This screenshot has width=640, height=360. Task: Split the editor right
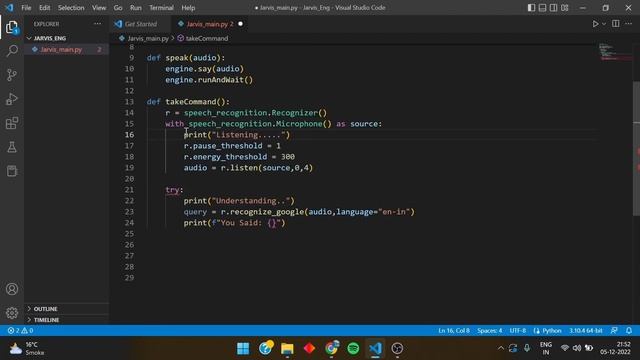616,24
